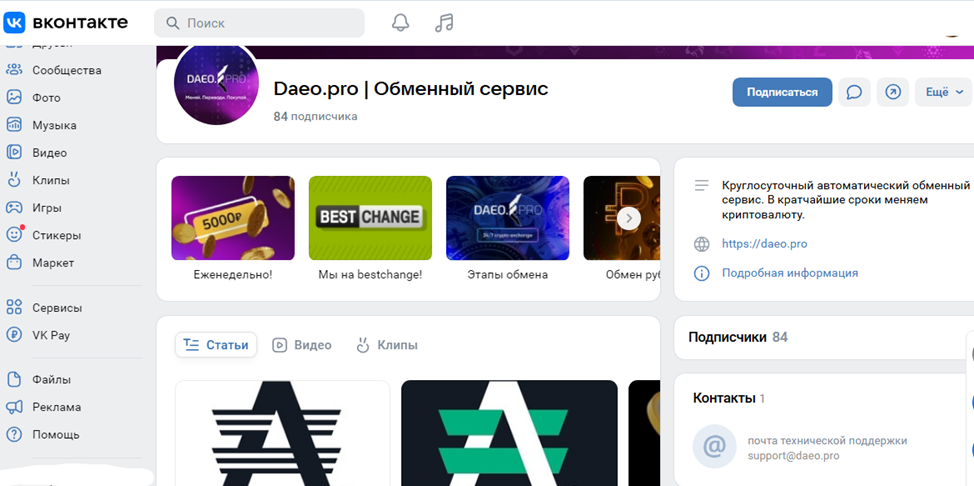The image size is (974, 486).
Task: Click the 84 подписчика text under title
Action: [316, 116]
